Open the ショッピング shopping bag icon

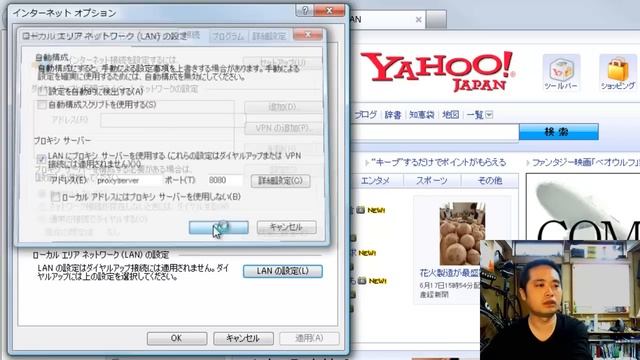pos(618,73)
